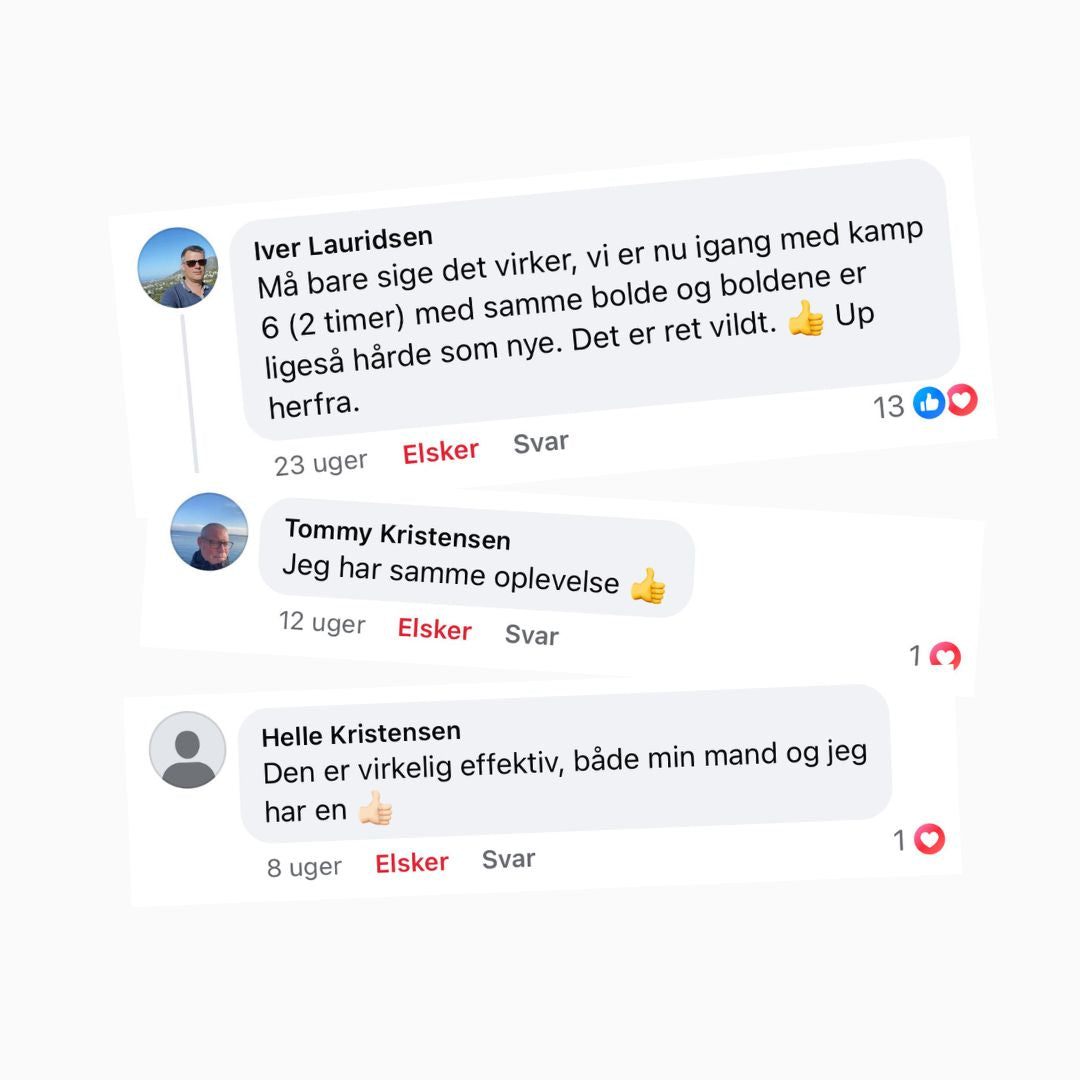This screenshot has height=1080, width=1080.
Task: Click thumbs up emoji in Helle's comment
Action: point(375,808)
